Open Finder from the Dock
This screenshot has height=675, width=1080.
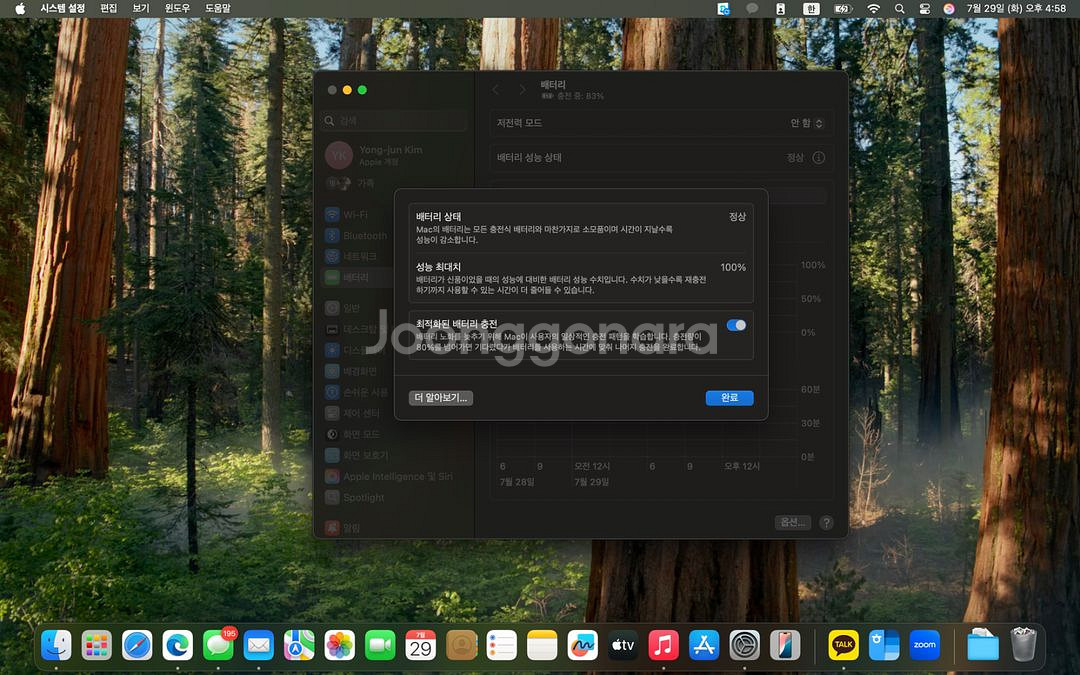click(56, 645)
